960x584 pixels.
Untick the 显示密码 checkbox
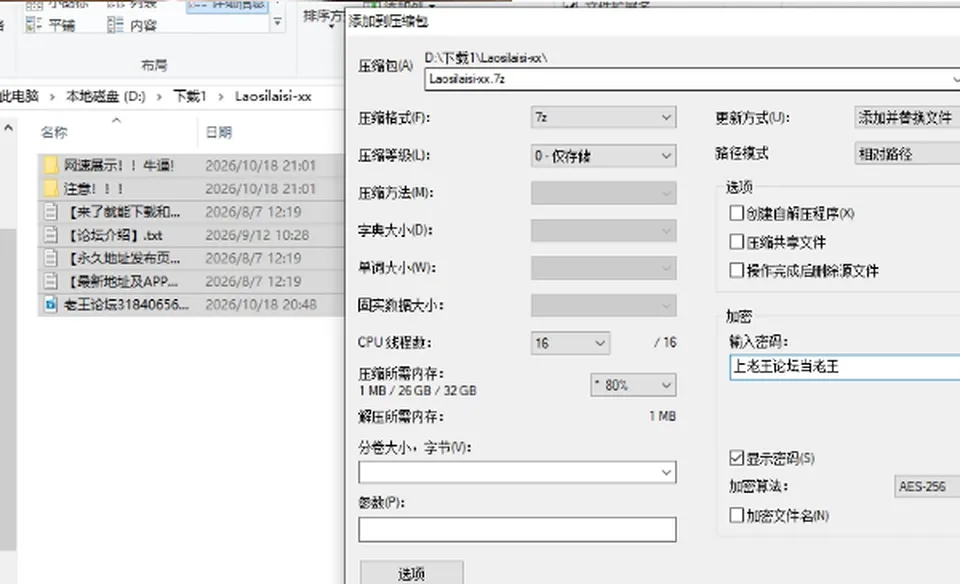(x=737, y=458)
